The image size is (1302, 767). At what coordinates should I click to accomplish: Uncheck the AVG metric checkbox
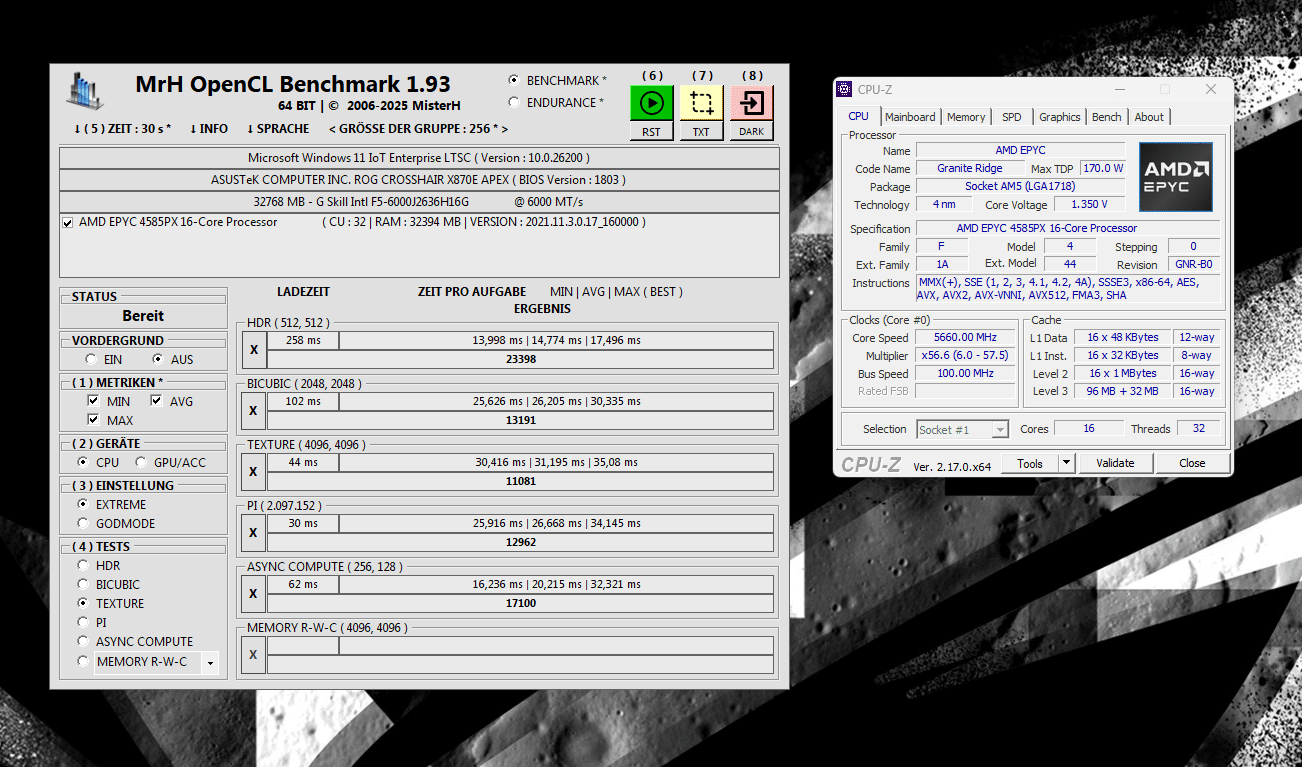(156, 401)
